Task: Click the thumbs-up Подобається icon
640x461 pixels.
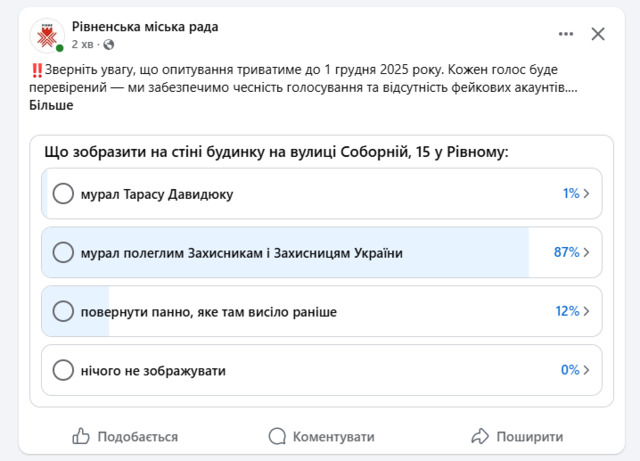Action: coord(82,436)
